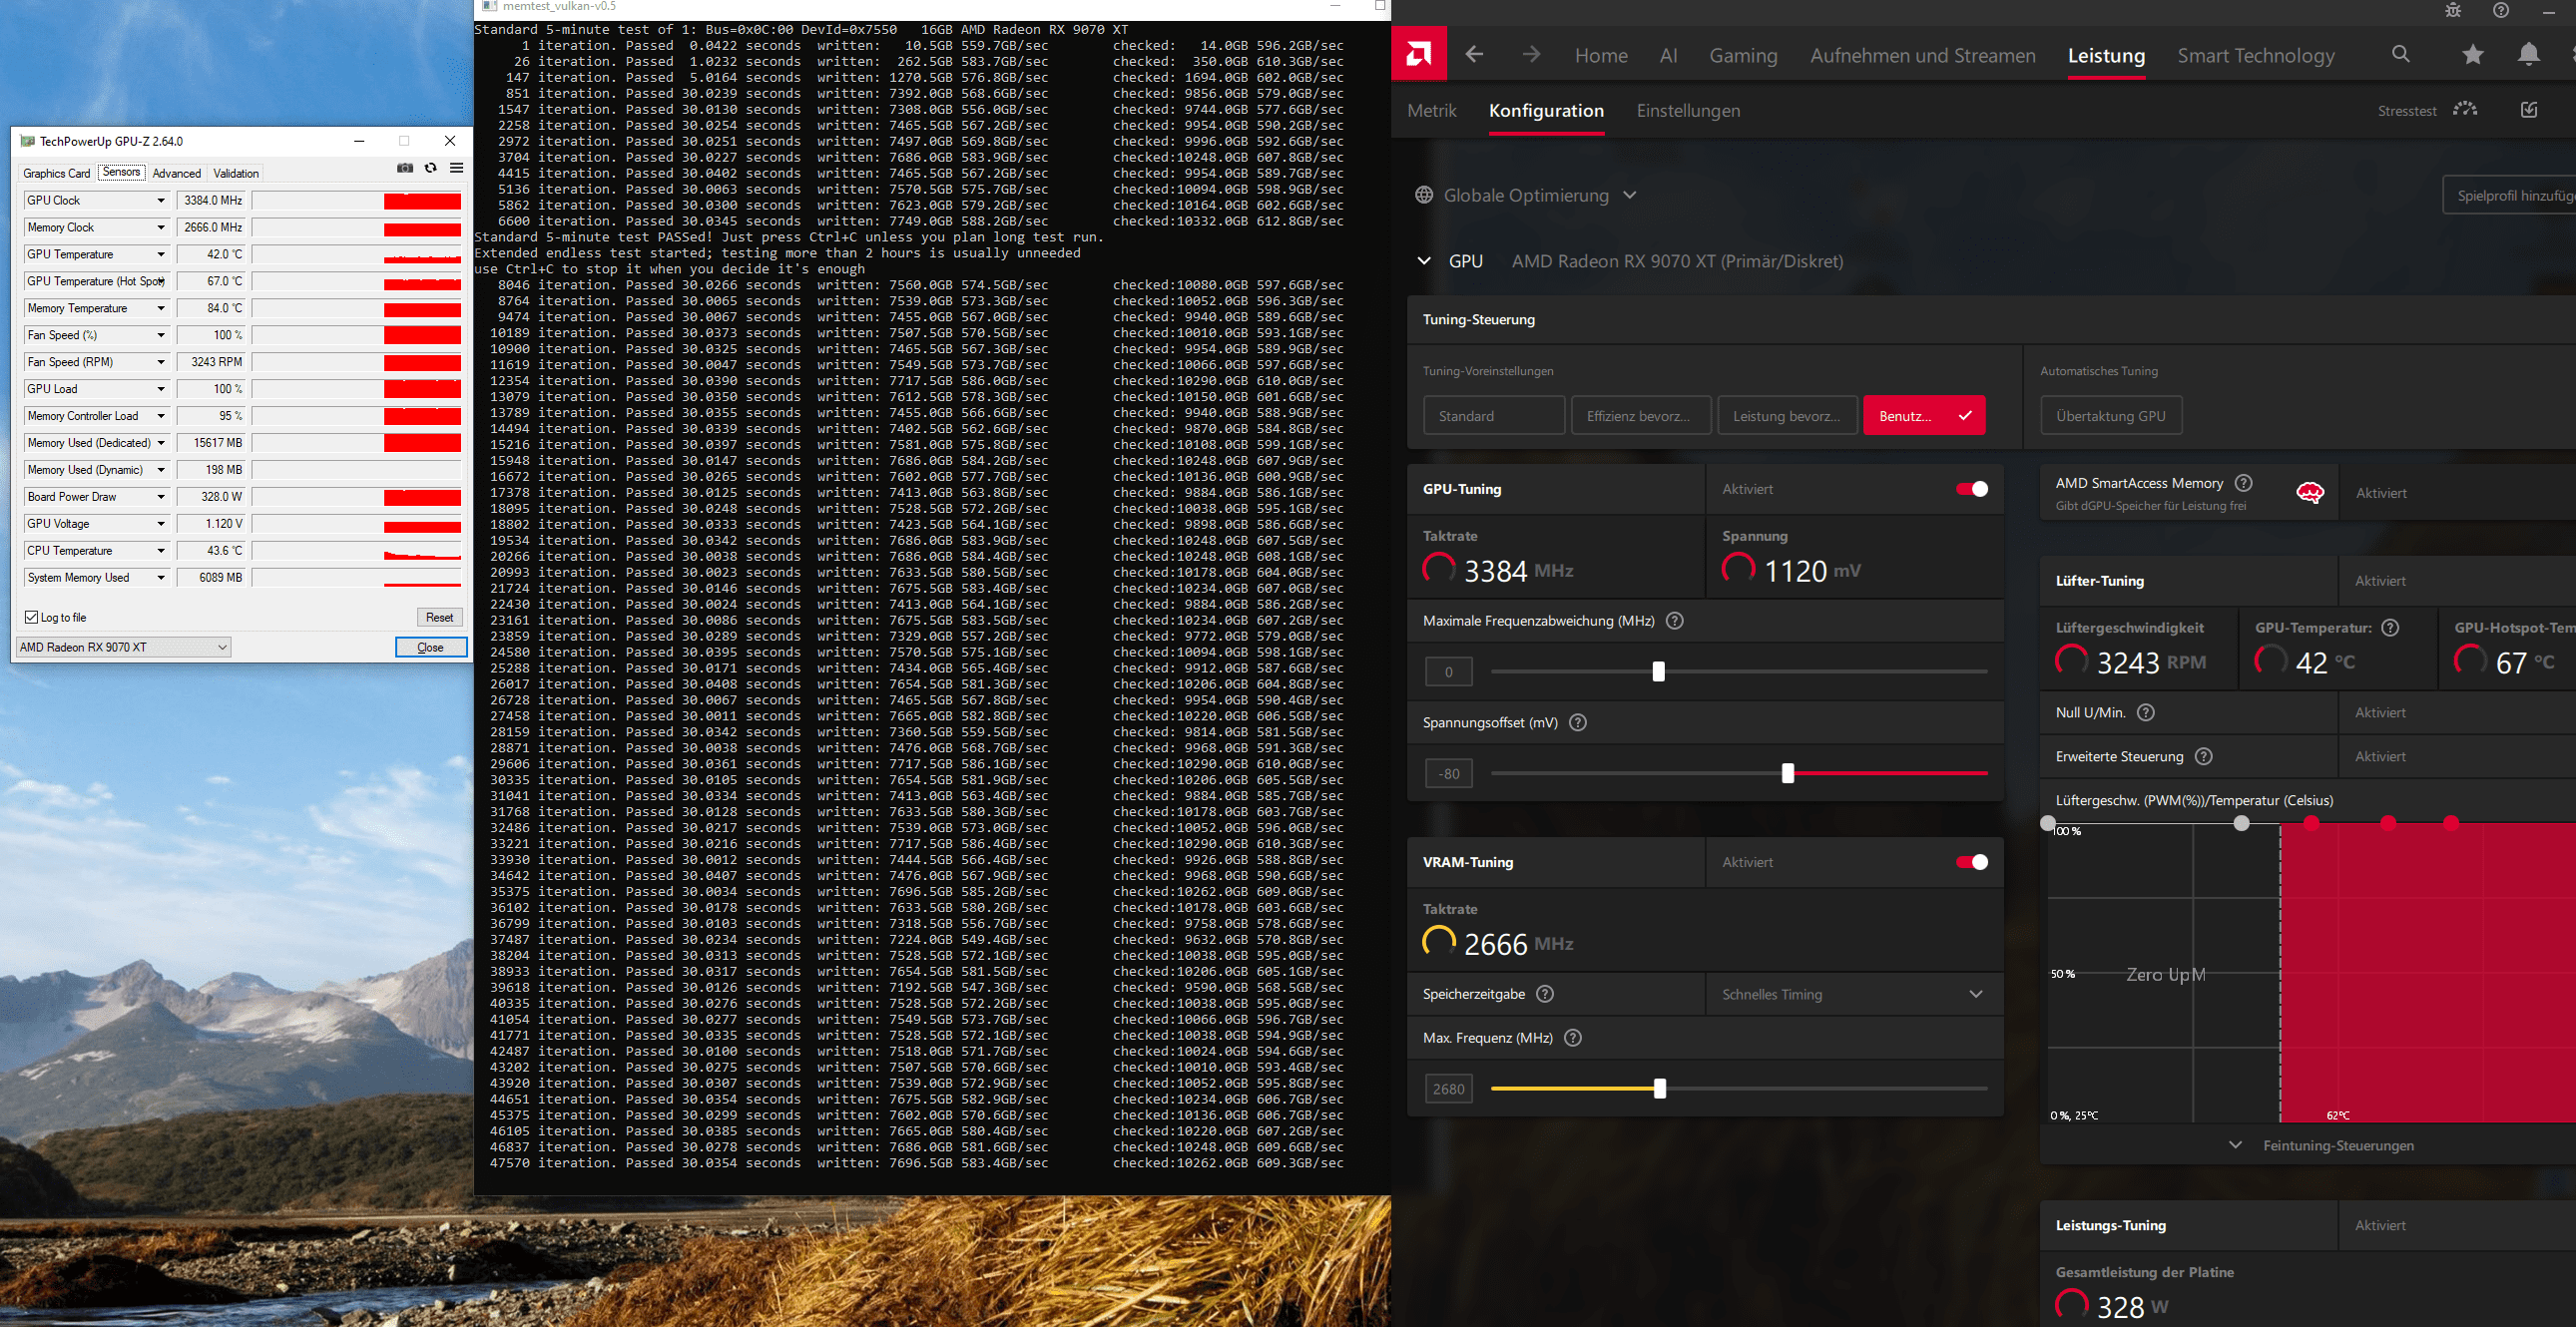This screenshot has height=1327, width=2576.
Task: Open GPU-Z Advanced tab
Action: (x=177, y=173)
